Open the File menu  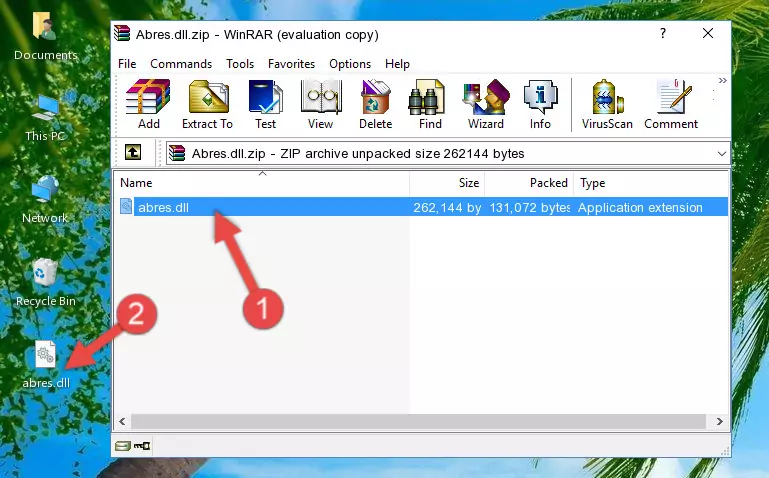pyautogui.click(x=127, y=64)
